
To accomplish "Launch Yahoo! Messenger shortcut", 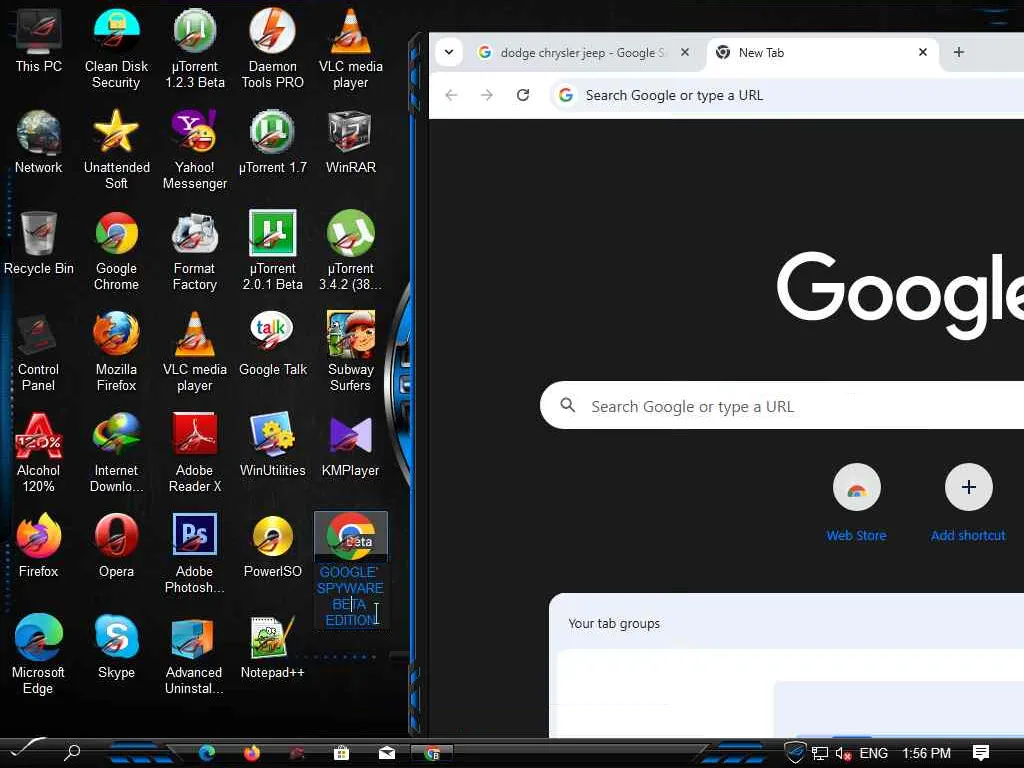I will click(x=195, y=149).
